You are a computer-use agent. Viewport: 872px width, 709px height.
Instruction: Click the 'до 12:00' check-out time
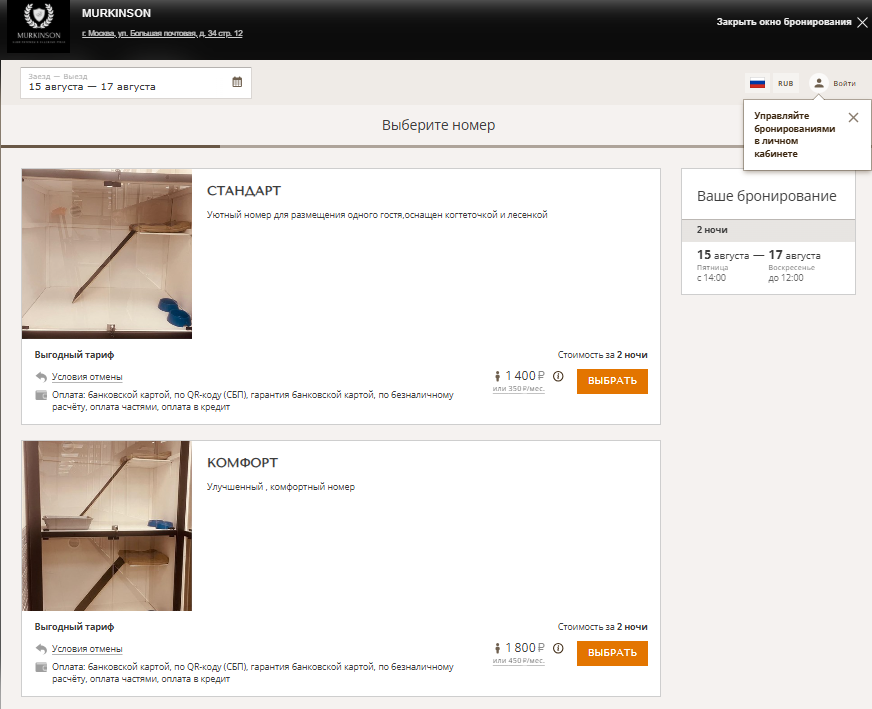pos(786,278)
